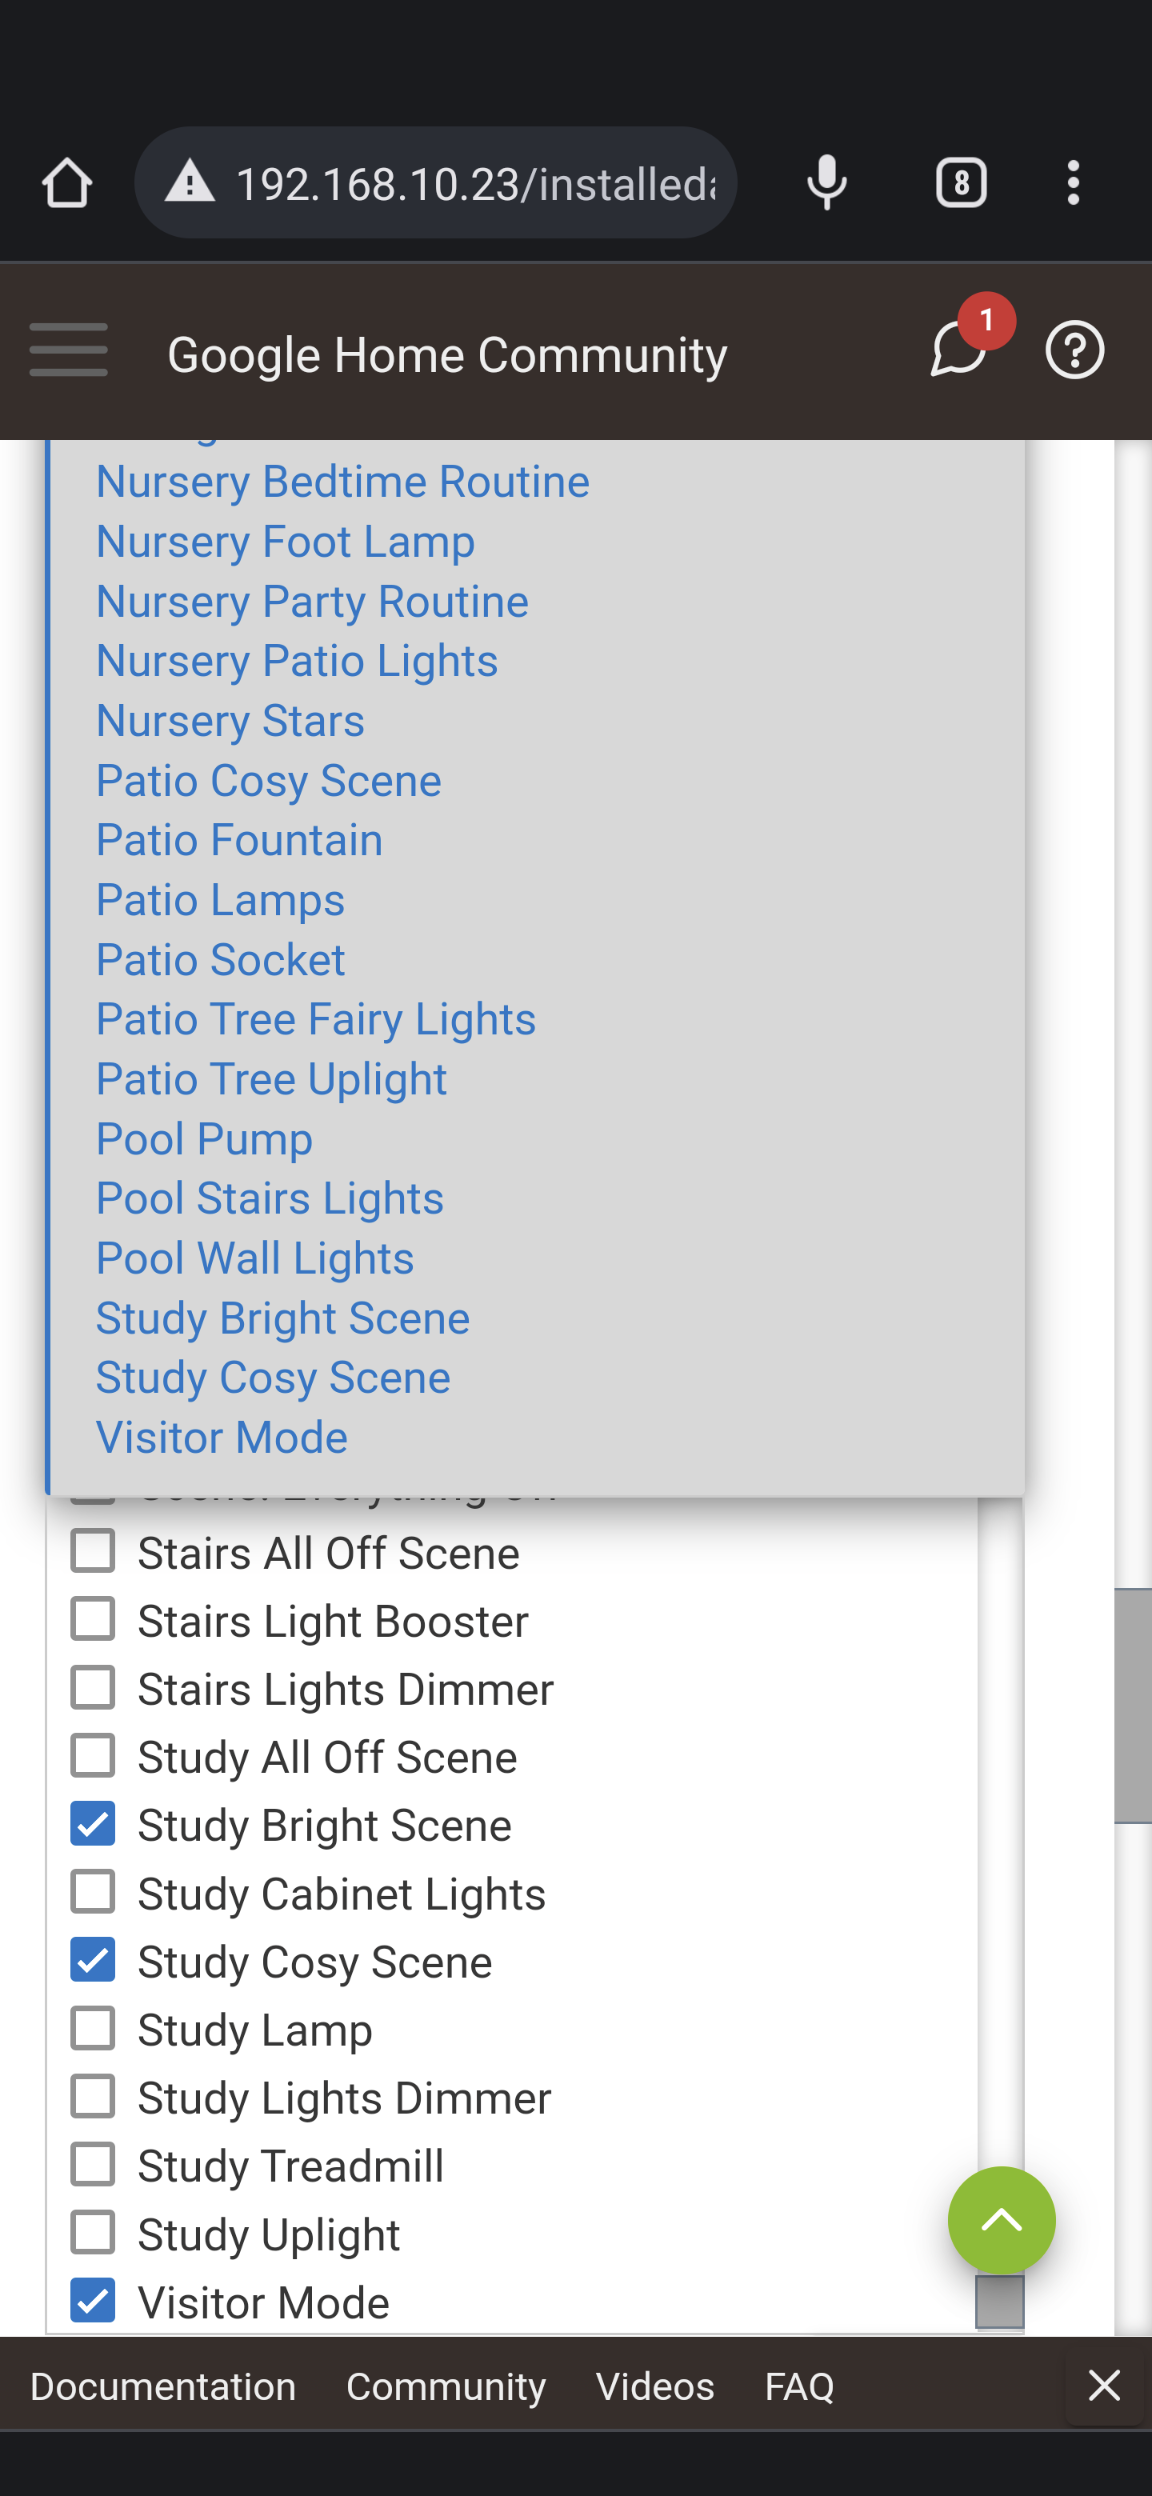Tap the browser home icon
Viewport: 1152px width, 2496px height.
[67, 184]
